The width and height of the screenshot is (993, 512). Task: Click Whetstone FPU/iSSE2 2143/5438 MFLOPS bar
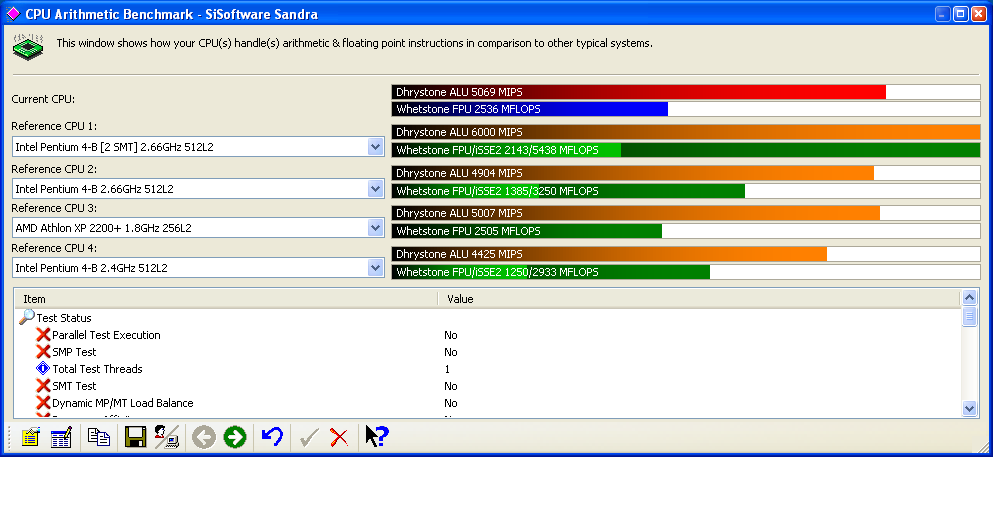point(686,150)
